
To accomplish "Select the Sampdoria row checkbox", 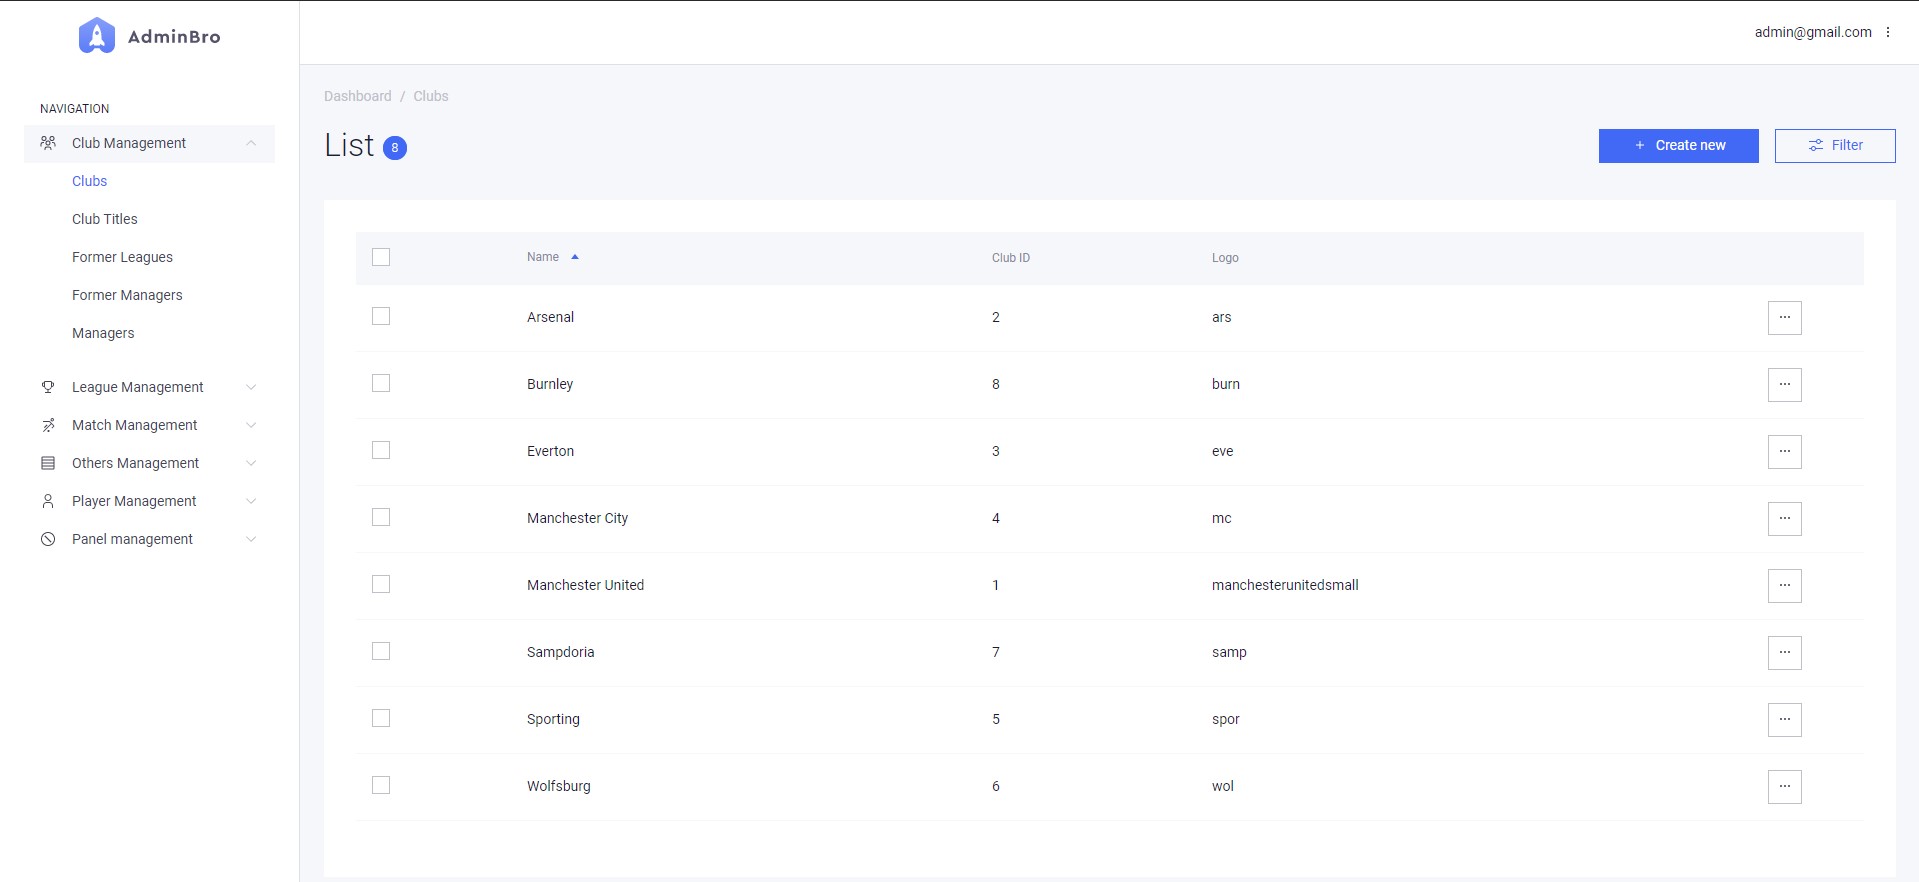I will coord(381,651).
